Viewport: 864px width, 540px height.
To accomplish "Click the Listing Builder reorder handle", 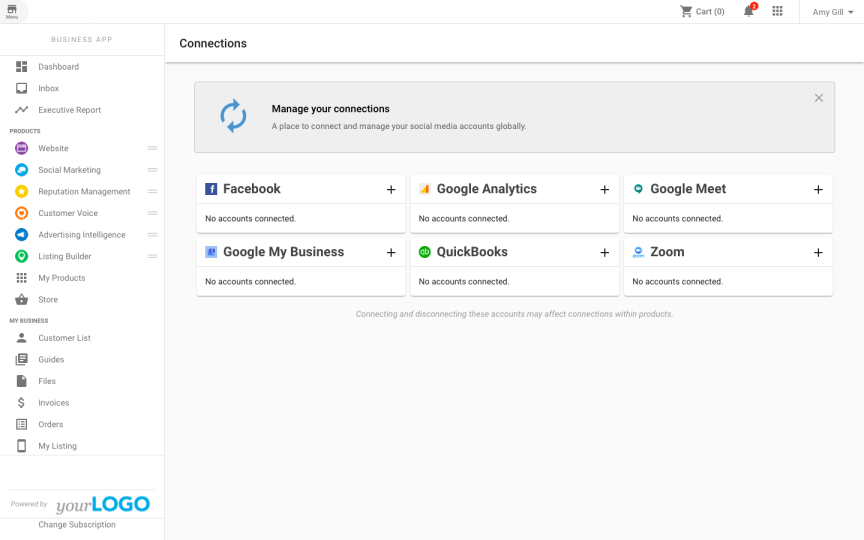I will (152, 256).
